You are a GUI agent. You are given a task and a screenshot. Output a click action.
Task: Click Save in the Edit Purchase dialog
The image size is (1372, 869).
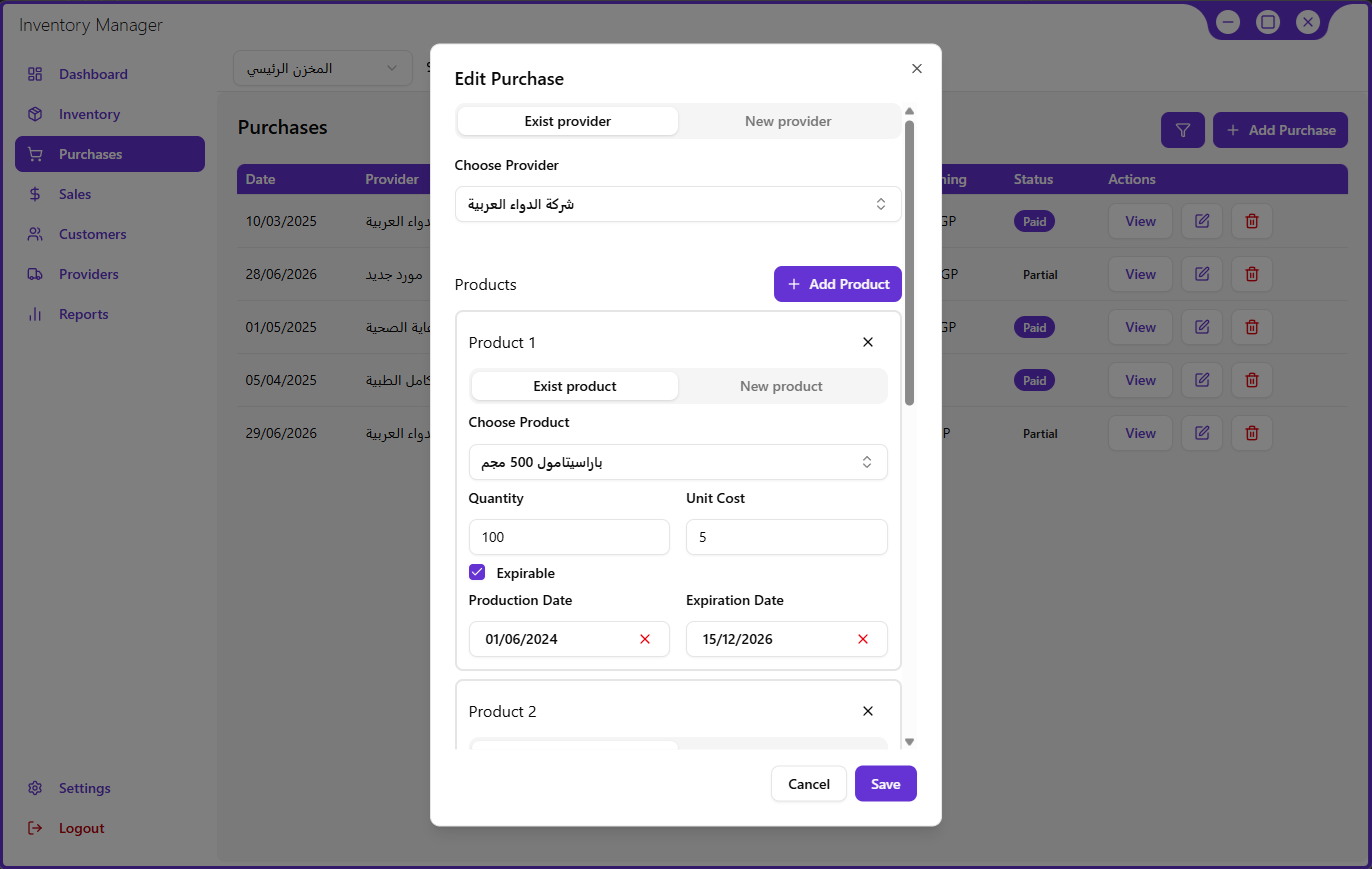886,784
